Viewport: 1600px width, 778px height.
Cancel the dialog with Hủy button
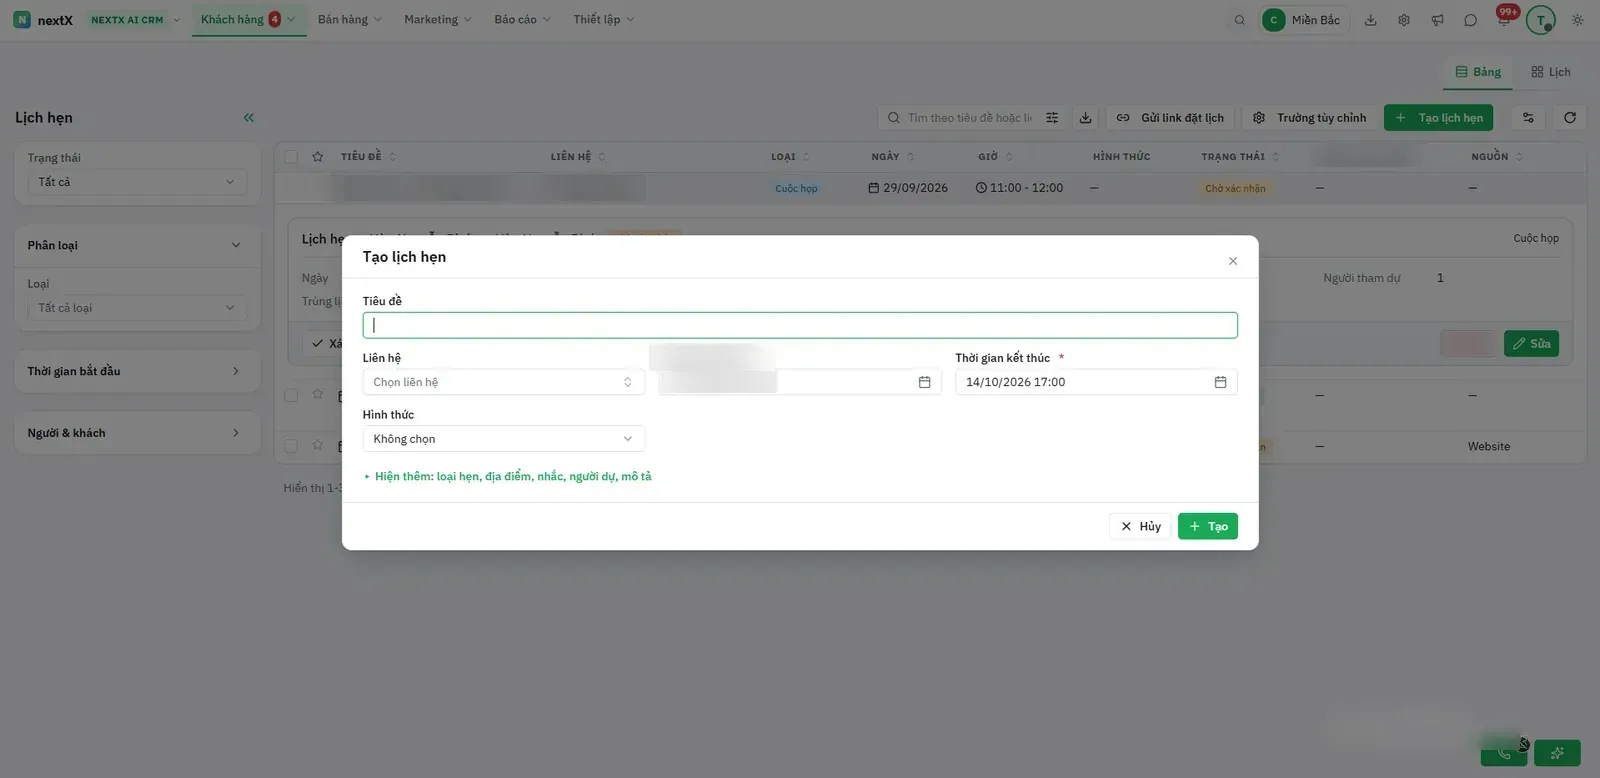pos(1140,527)
